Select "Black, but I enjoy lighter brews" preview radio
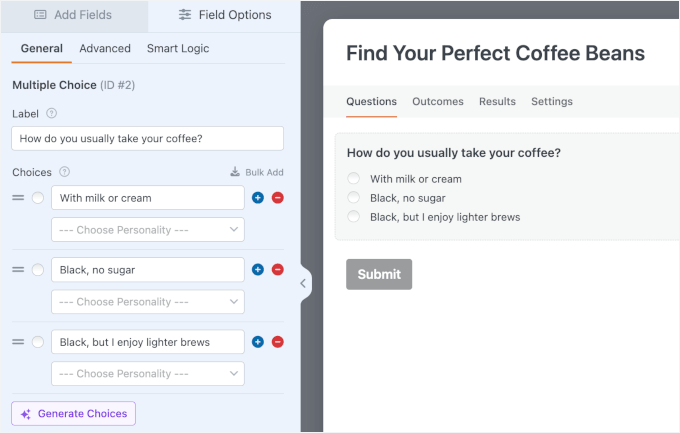680x433 pixels. (x=353, y=217)
